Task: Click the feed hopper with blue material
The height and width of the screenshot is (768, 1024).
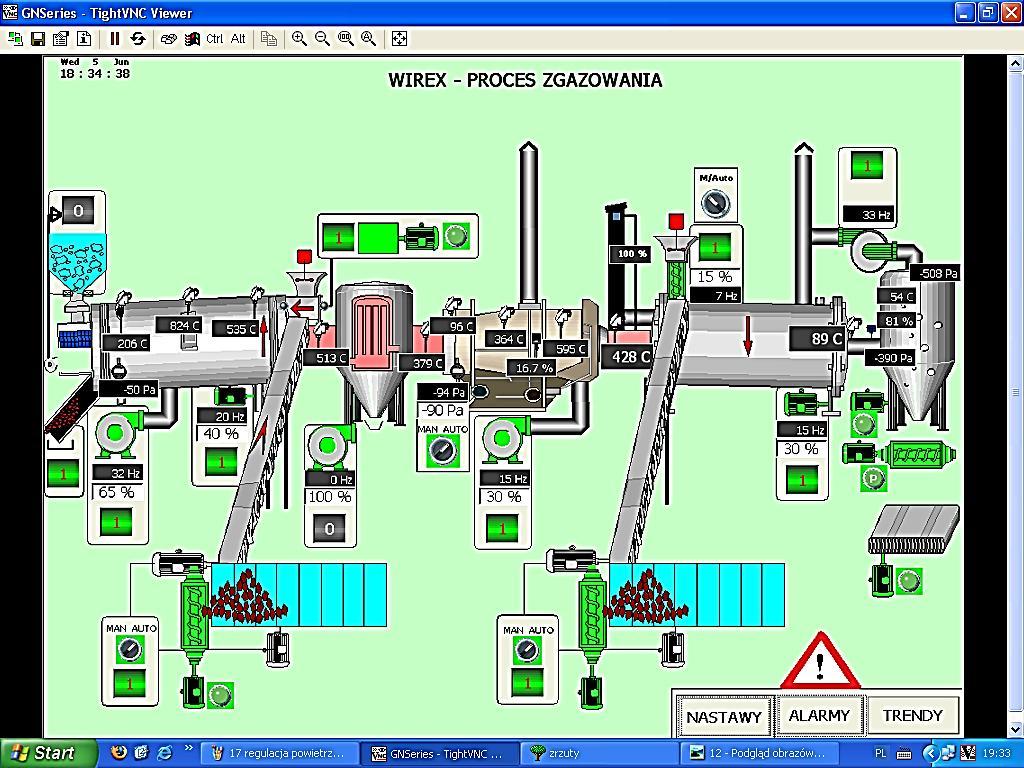Action: [x=77, y=264]
